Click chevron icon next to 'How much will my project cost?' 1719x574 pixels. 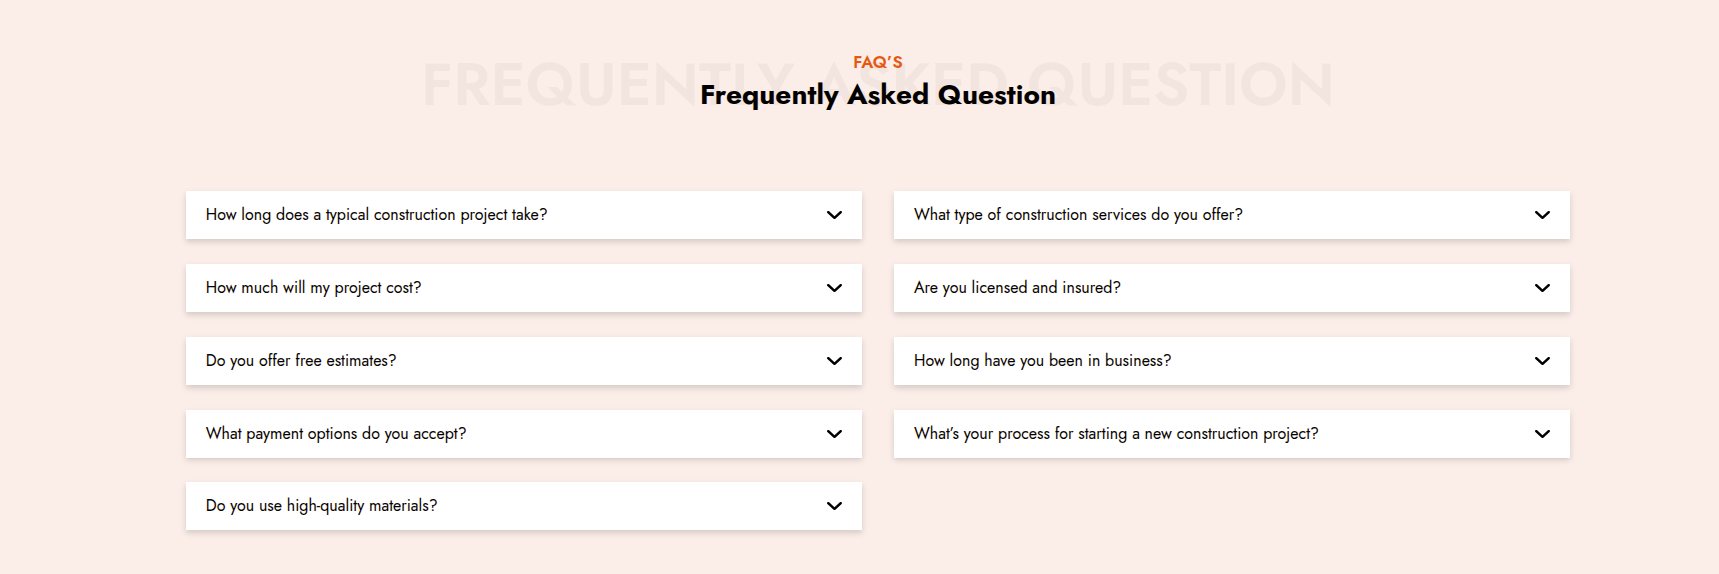click(x=834, y=288)
